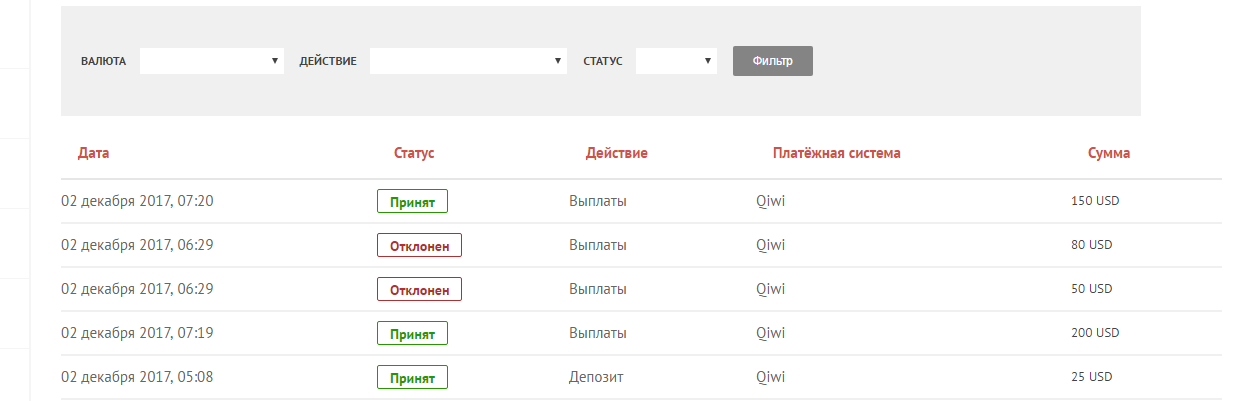Click Принят badge on 07:19 row
1244x401 pixels.
(412, 333)
